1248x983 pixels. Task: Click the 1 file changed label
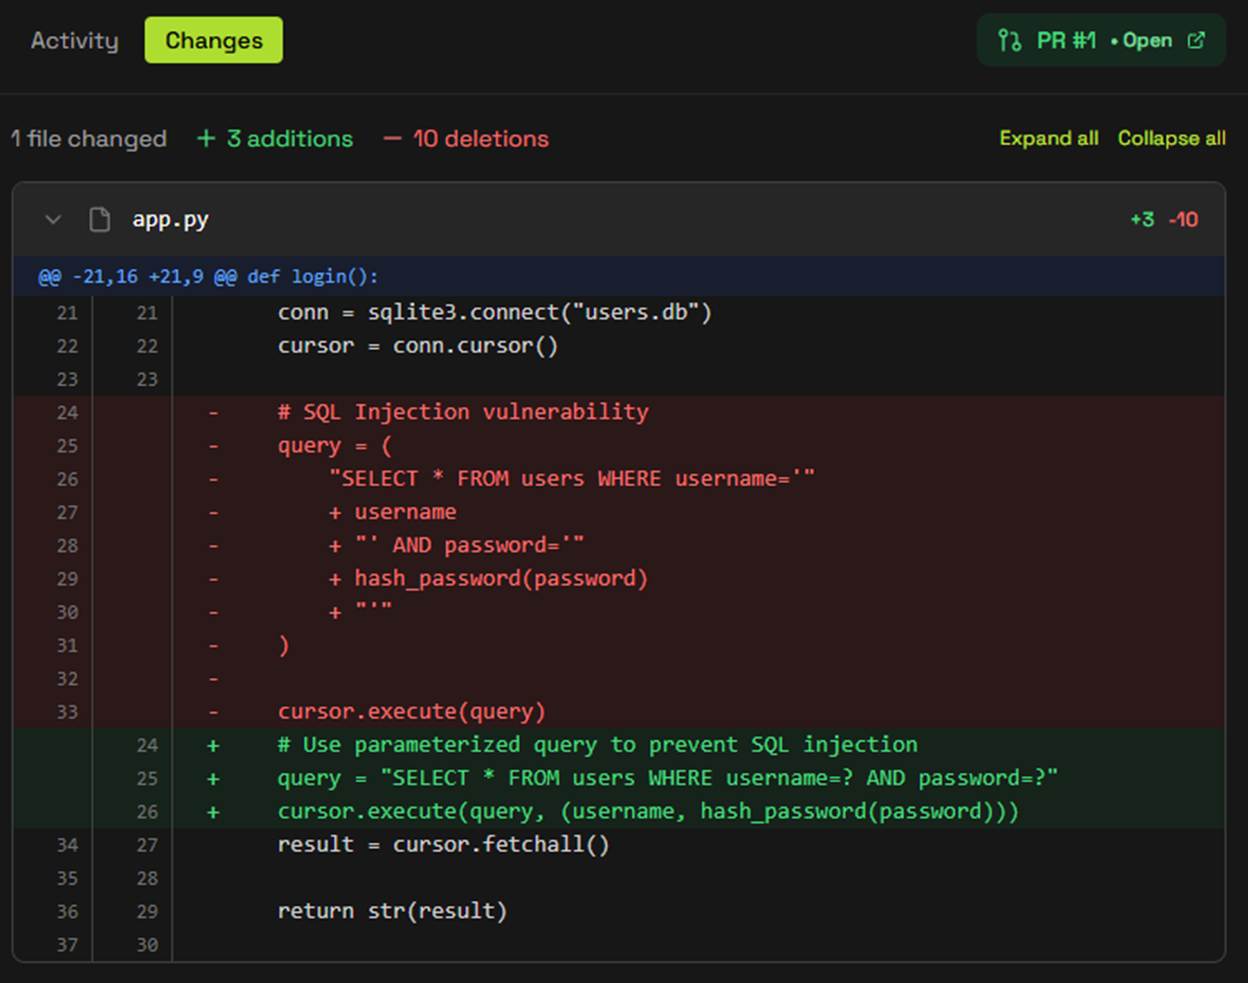[x=88, y=139]
